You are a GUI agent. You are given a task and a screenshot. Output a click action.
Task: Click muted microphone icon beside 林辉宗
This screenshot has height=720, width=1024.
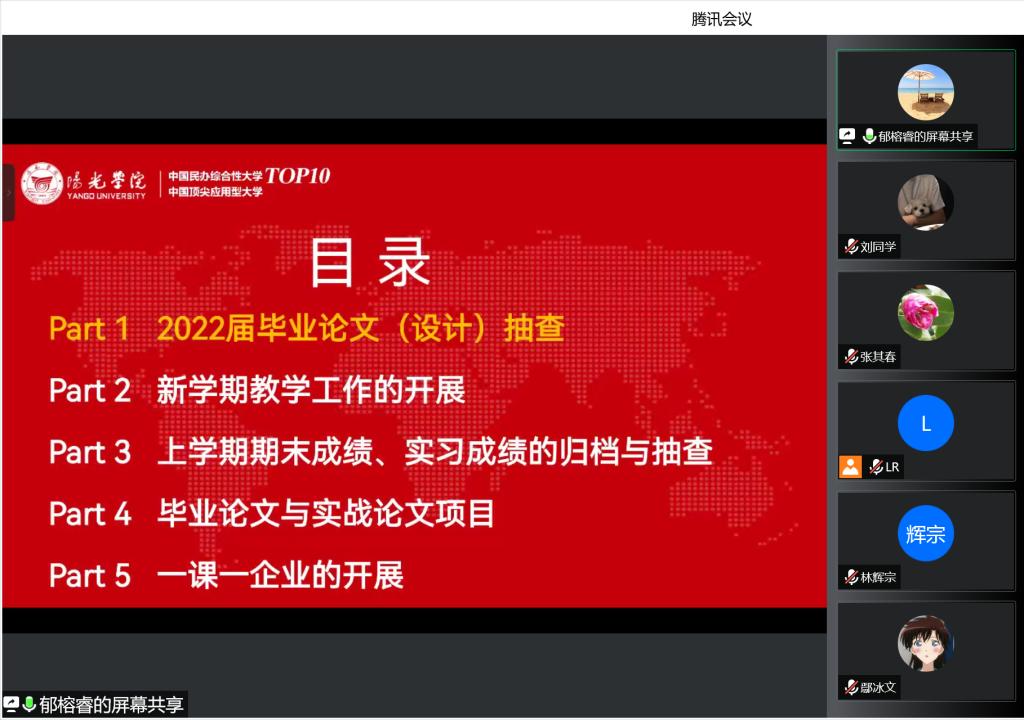click(851, 577)
